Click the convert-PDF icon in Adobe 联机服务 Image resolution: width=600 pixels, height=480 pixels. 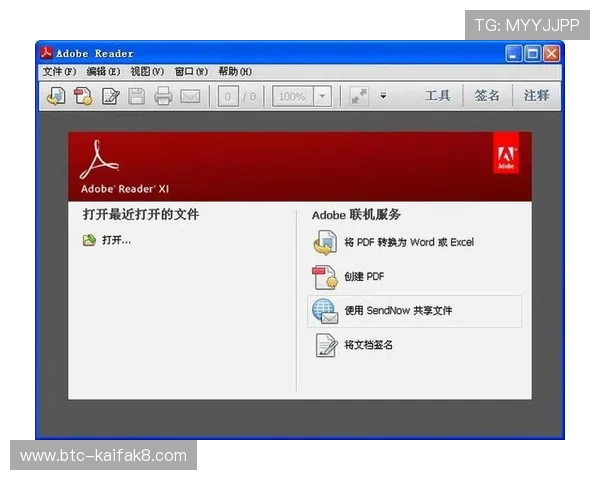coord(325,242)
